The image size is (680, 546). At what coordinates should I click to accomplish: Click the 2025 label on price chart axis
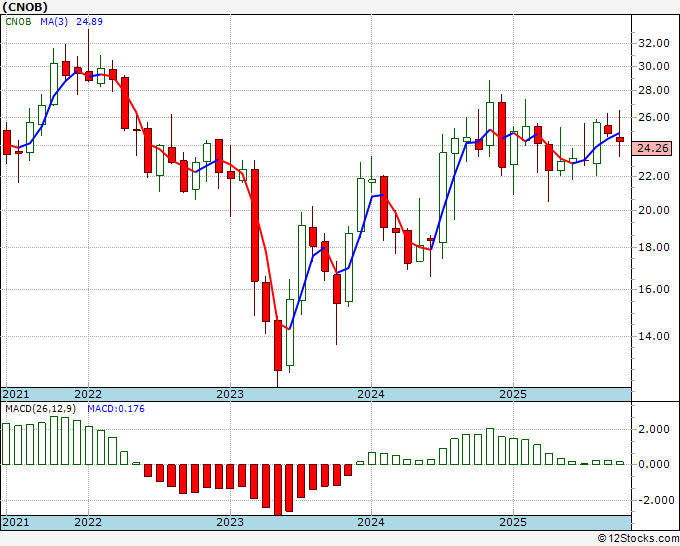(x=513, y=394)
